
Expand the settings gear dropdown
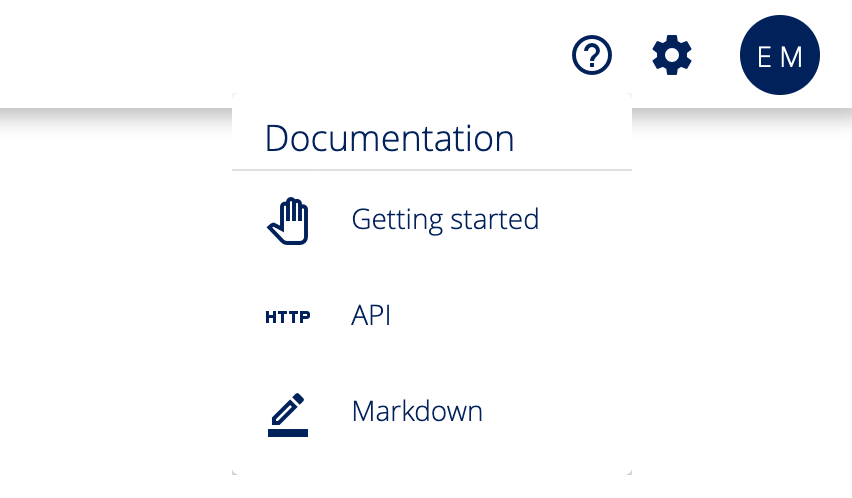[672, 55]
